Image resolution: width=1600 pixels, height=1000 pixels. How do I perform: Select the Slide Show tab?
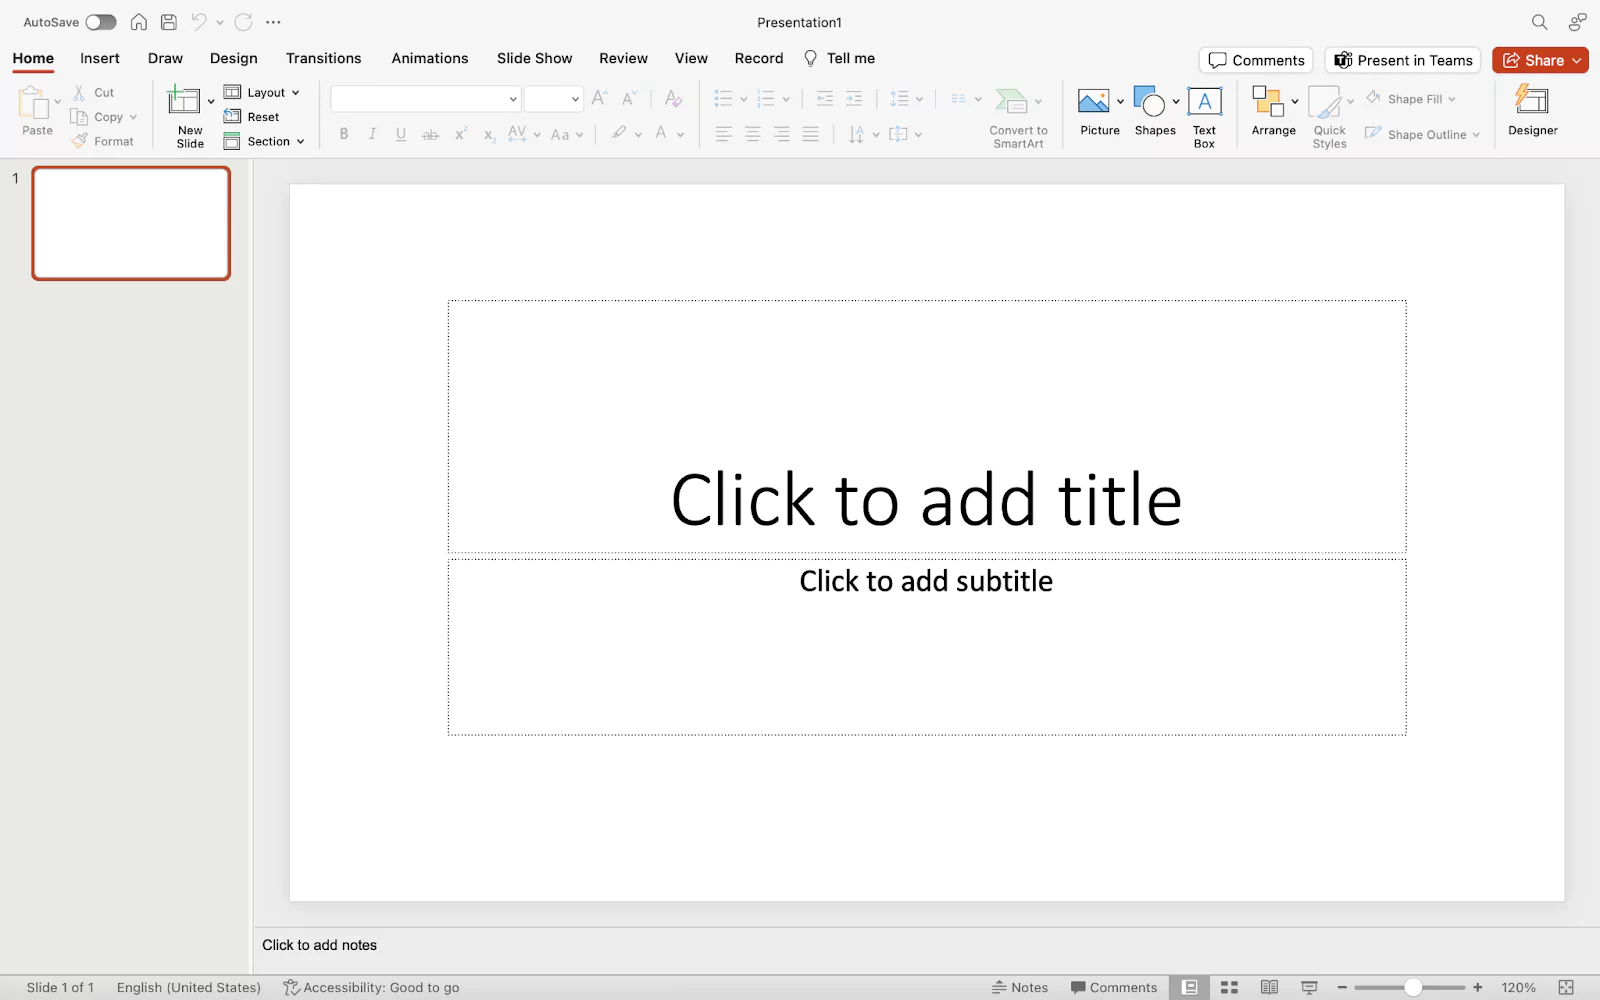[x=535, y=58]
